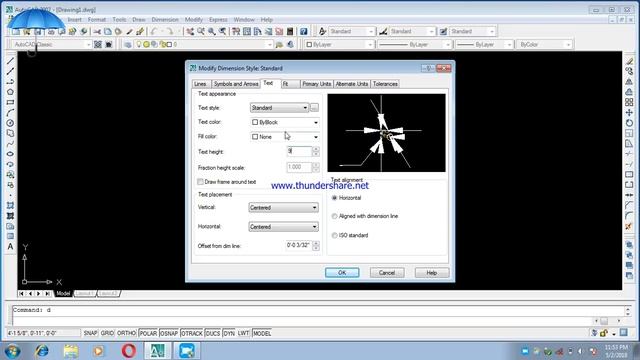Toggle GRID in status bar
The image size is (640, 360).
click(107, 333)
